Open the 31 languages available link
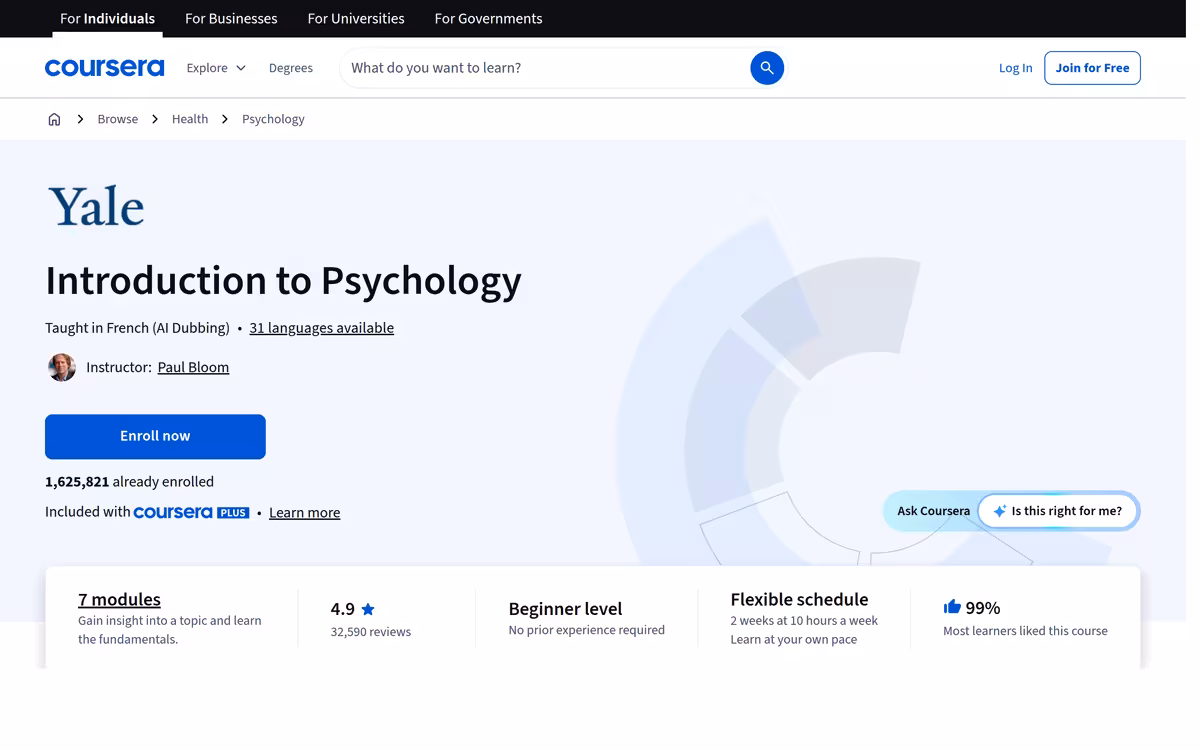Image resolution: width=1200 pixels, height=750 pixels. pos(321,328)
